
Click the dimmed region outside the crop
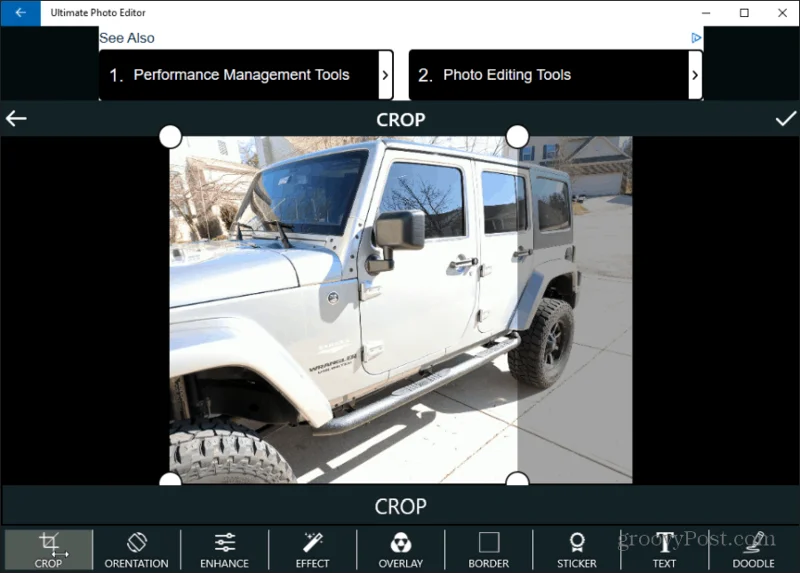tap(575, 310)
